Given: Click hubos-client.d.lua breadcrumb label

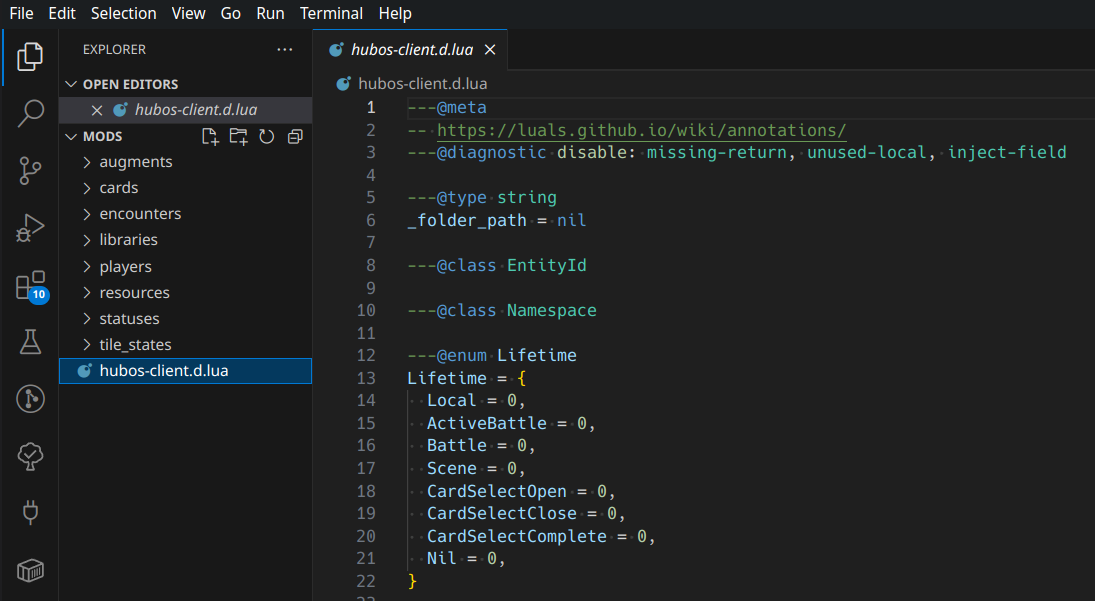Looking at the screenshot, I should pyautogui.click(x=422, y=84).
